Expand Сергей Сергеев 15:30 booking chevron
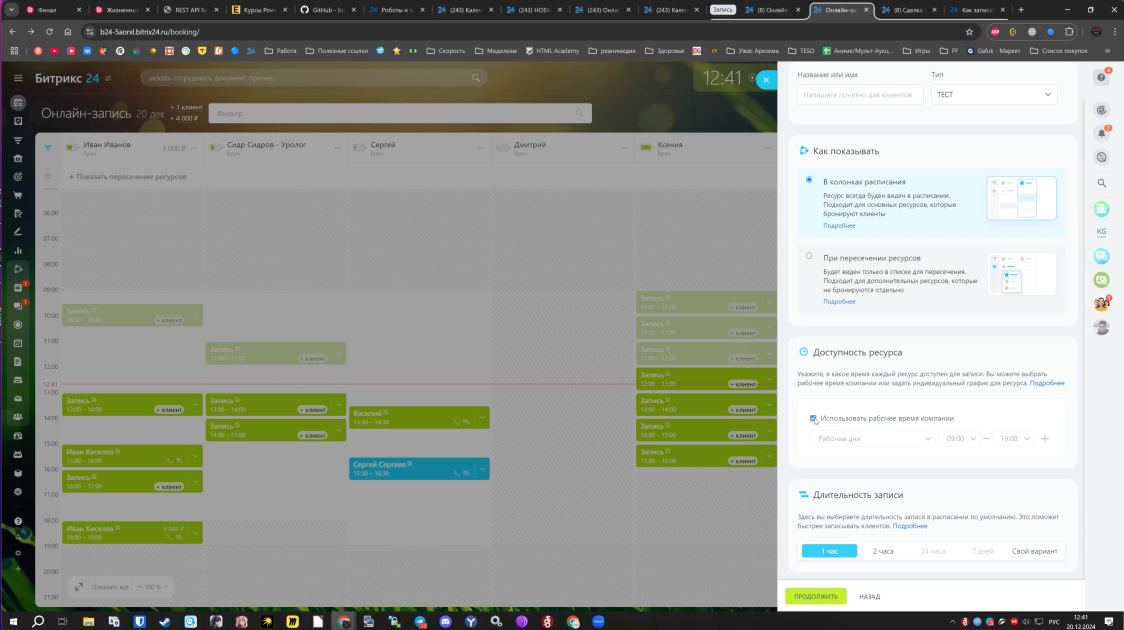This screenshot has width=1124, height=630. pyautogui.click(x=482, y=469)
